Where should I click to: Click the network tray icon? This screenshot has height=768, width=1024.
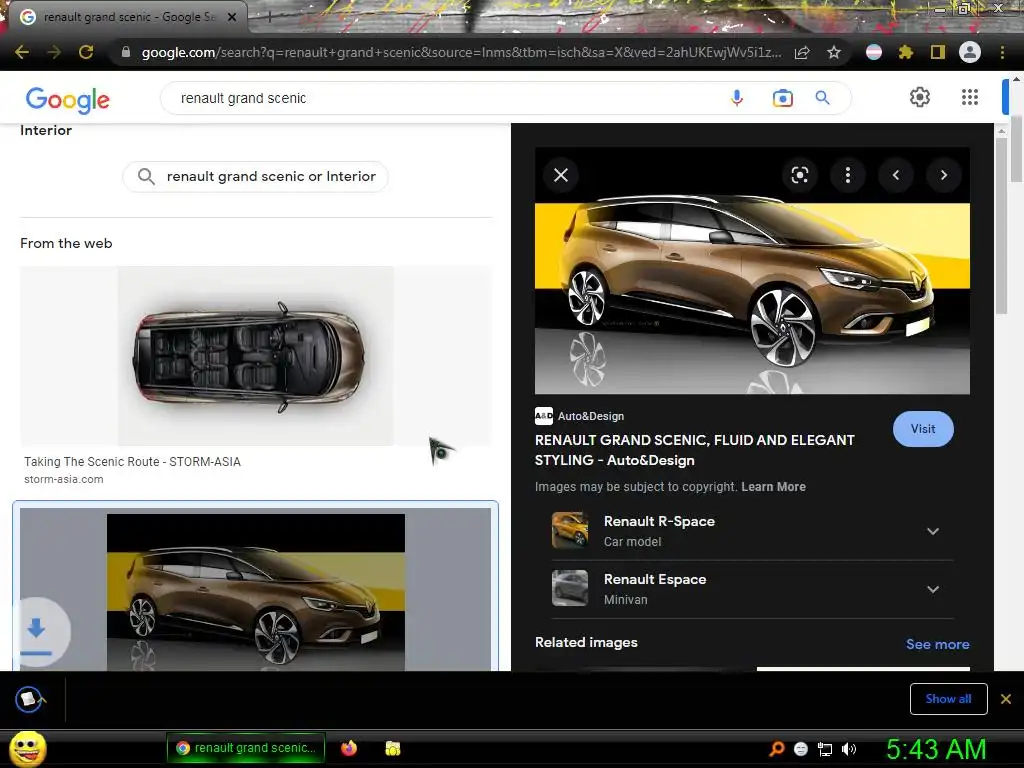click(x=825, y=749)
